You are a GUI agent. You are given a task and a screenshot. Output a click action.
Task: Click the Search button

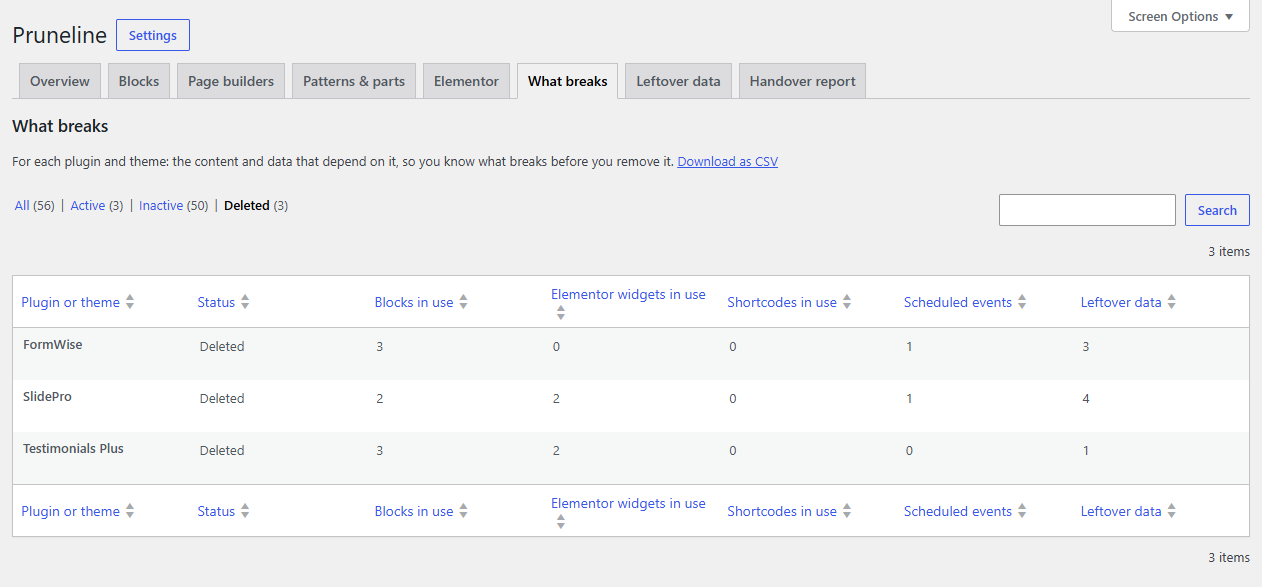pos(1217,210)
